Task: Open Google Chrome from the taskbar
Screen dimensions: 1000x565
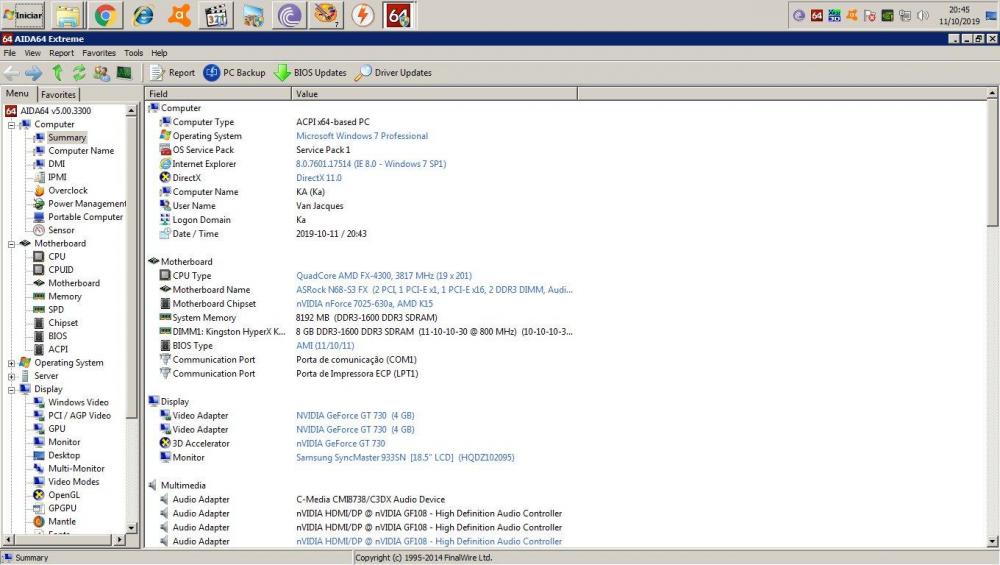Action: pos(109,15)
